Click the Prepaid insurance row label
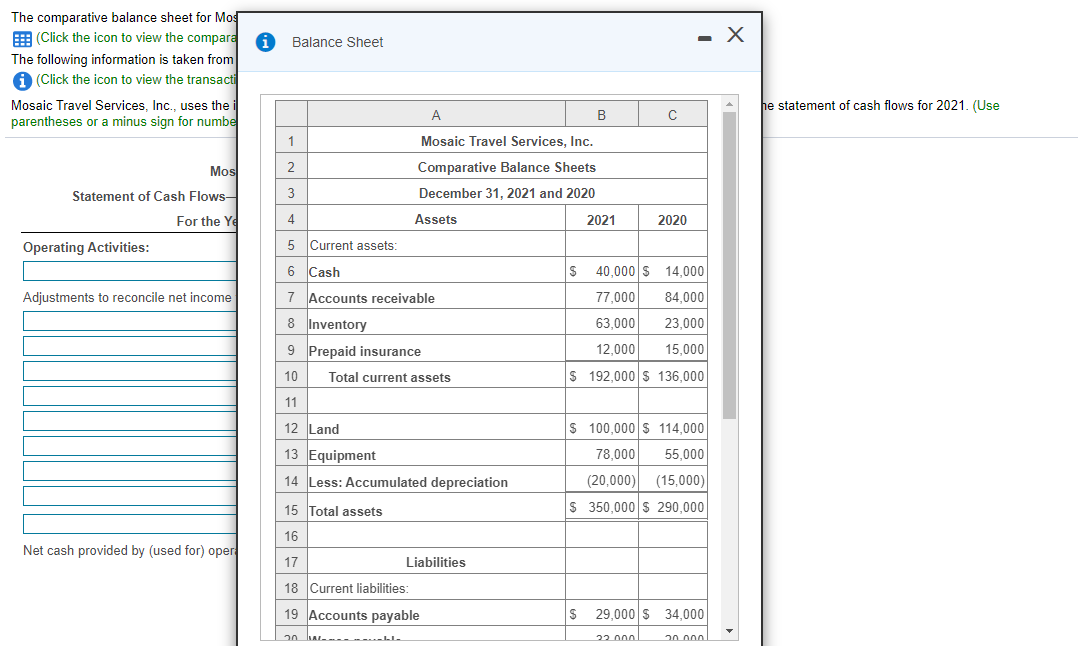This screenshot has width=1080, height=646. point(364,351)
